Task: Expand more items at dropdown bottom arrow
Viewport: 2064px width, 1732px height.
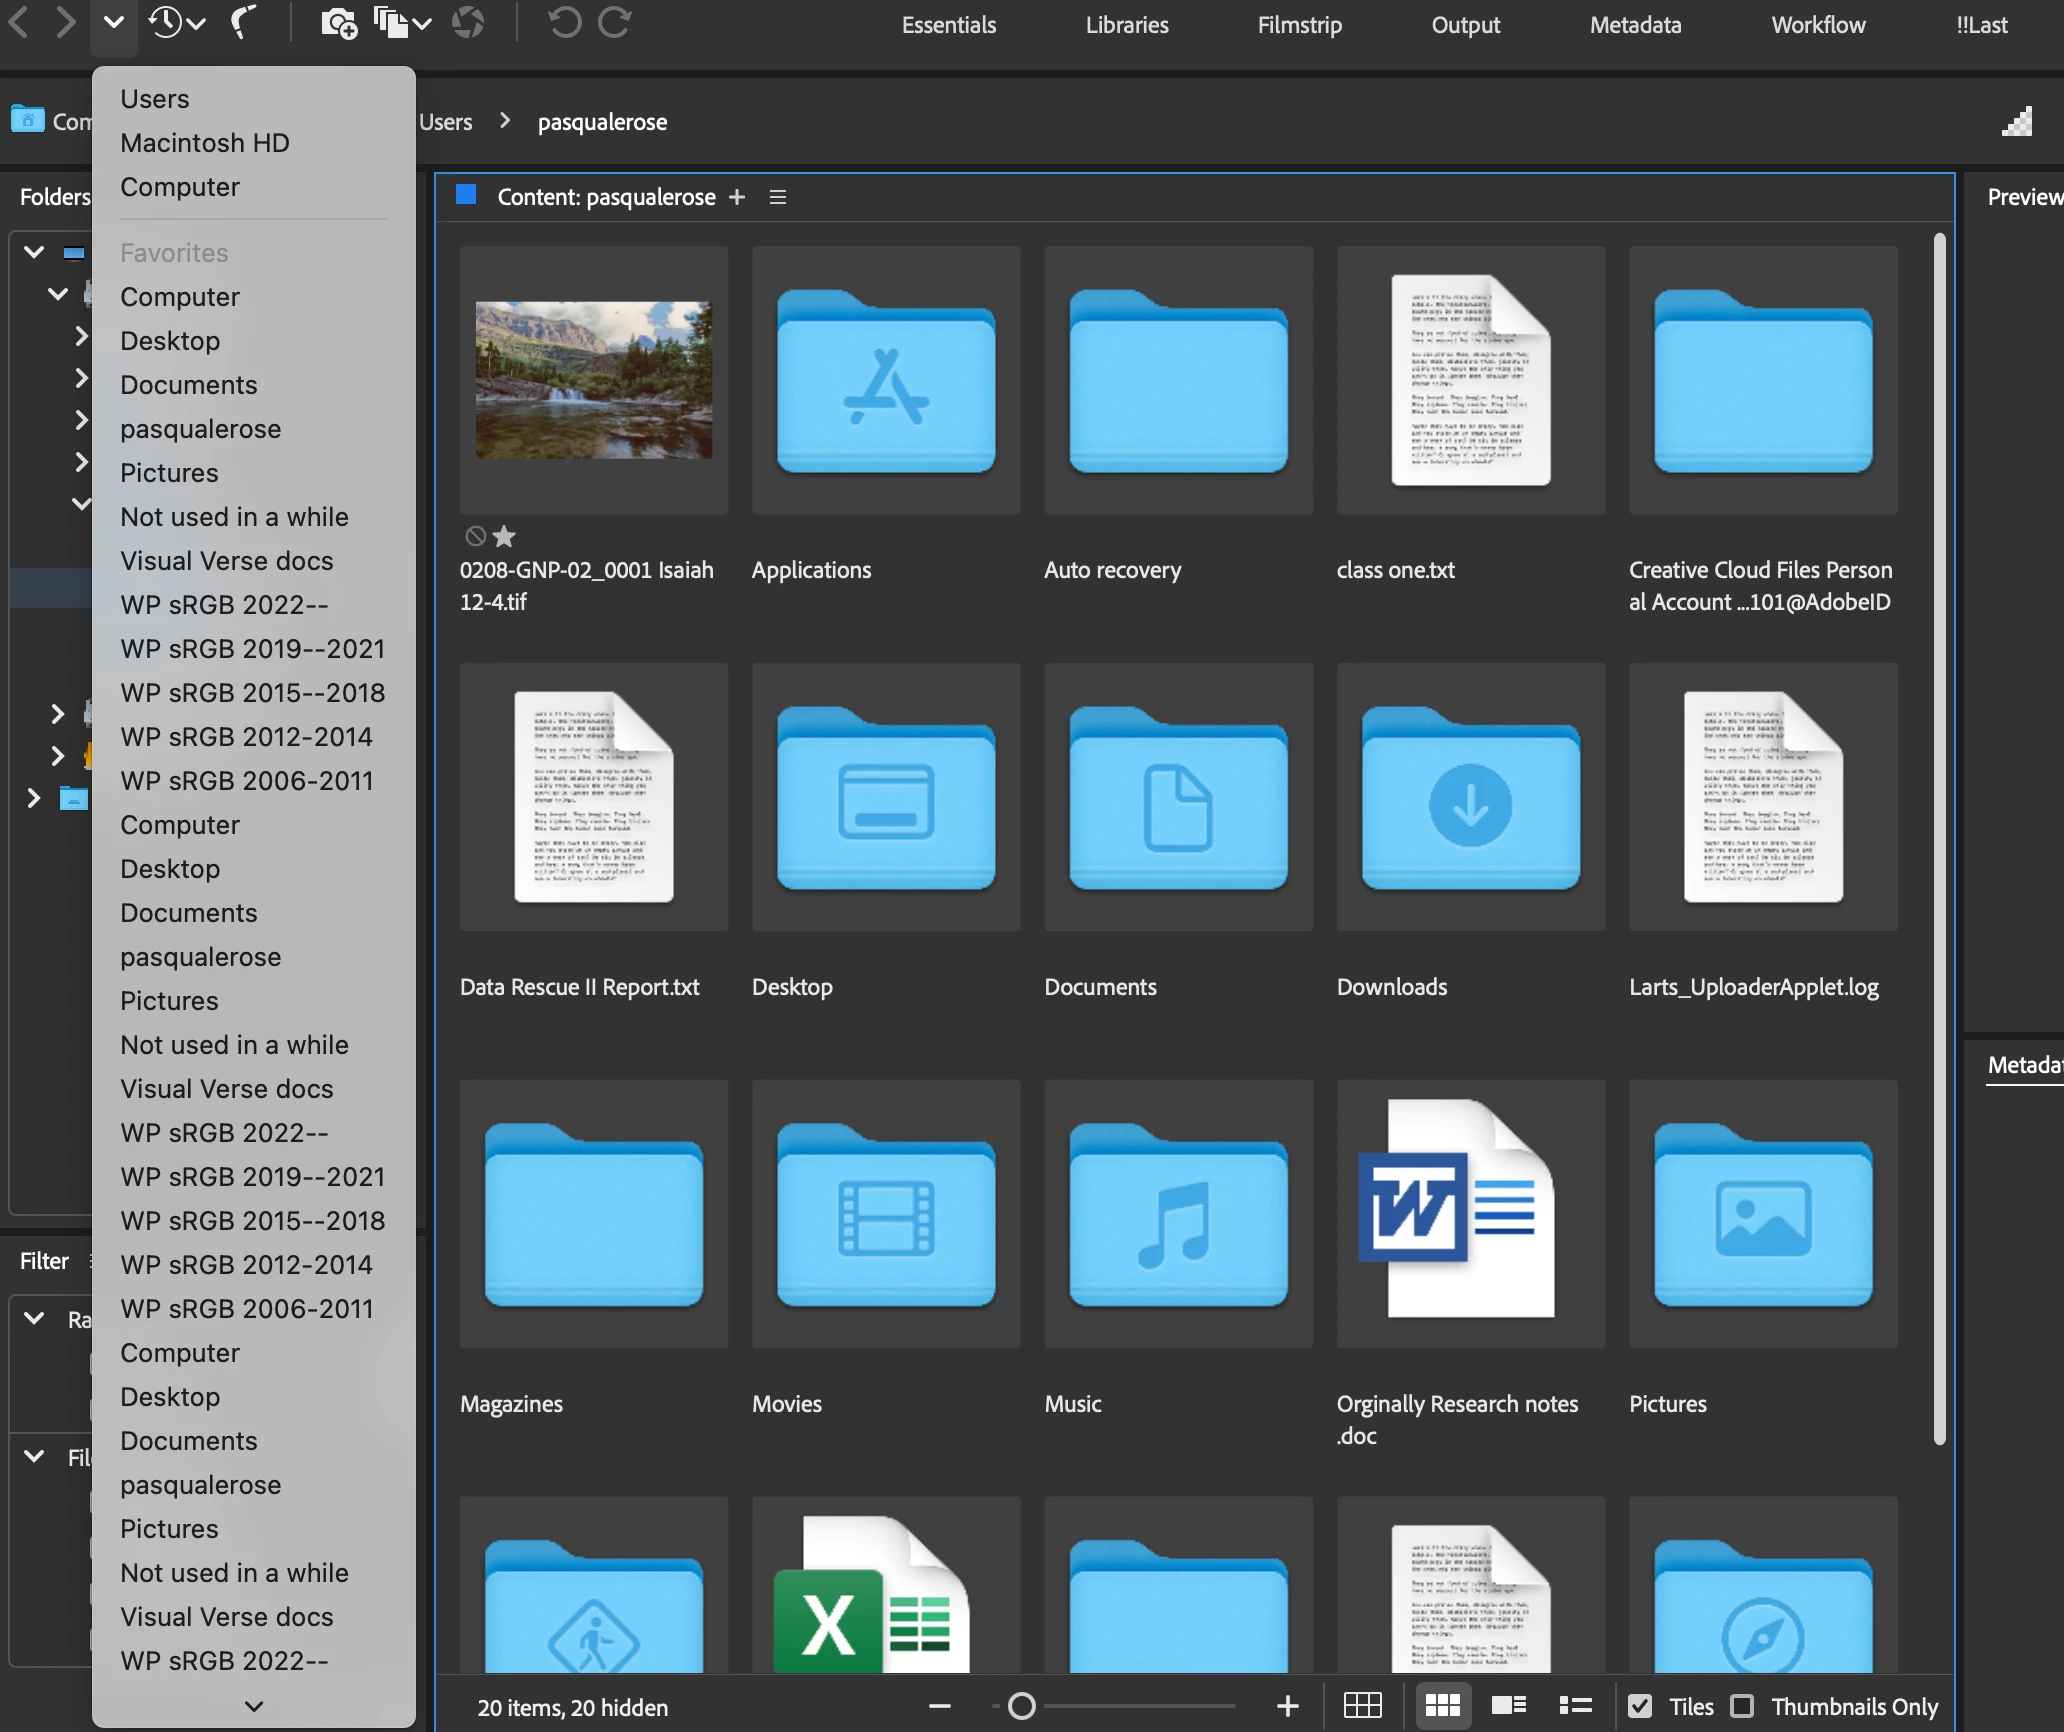Action: pos(254,1706)
